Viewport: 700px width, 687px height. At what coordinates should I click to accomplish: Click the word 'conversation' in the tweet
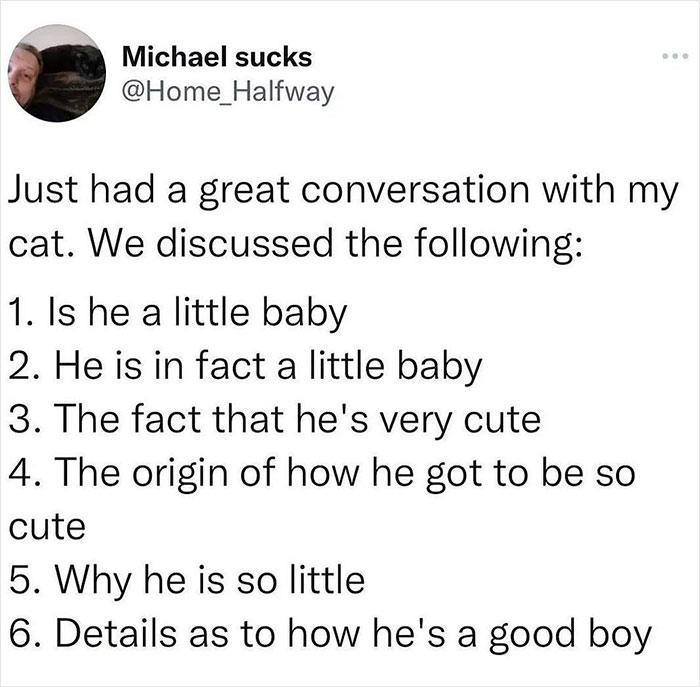(415, 189)
